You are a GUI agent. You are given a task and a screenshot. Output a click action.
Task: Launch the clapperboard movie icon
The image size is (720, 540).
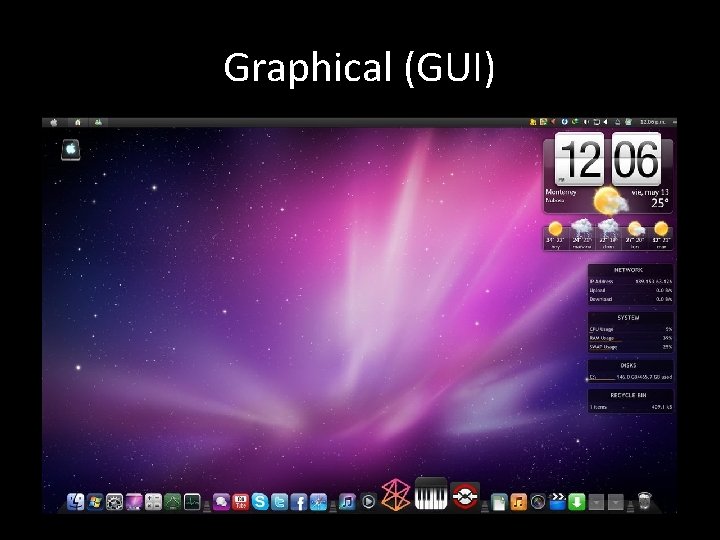557,501
